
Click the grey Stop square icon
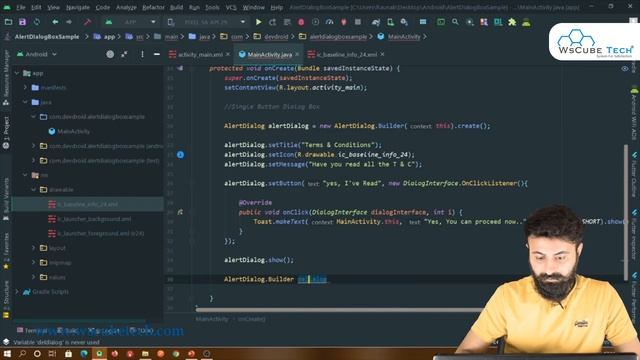358,22
